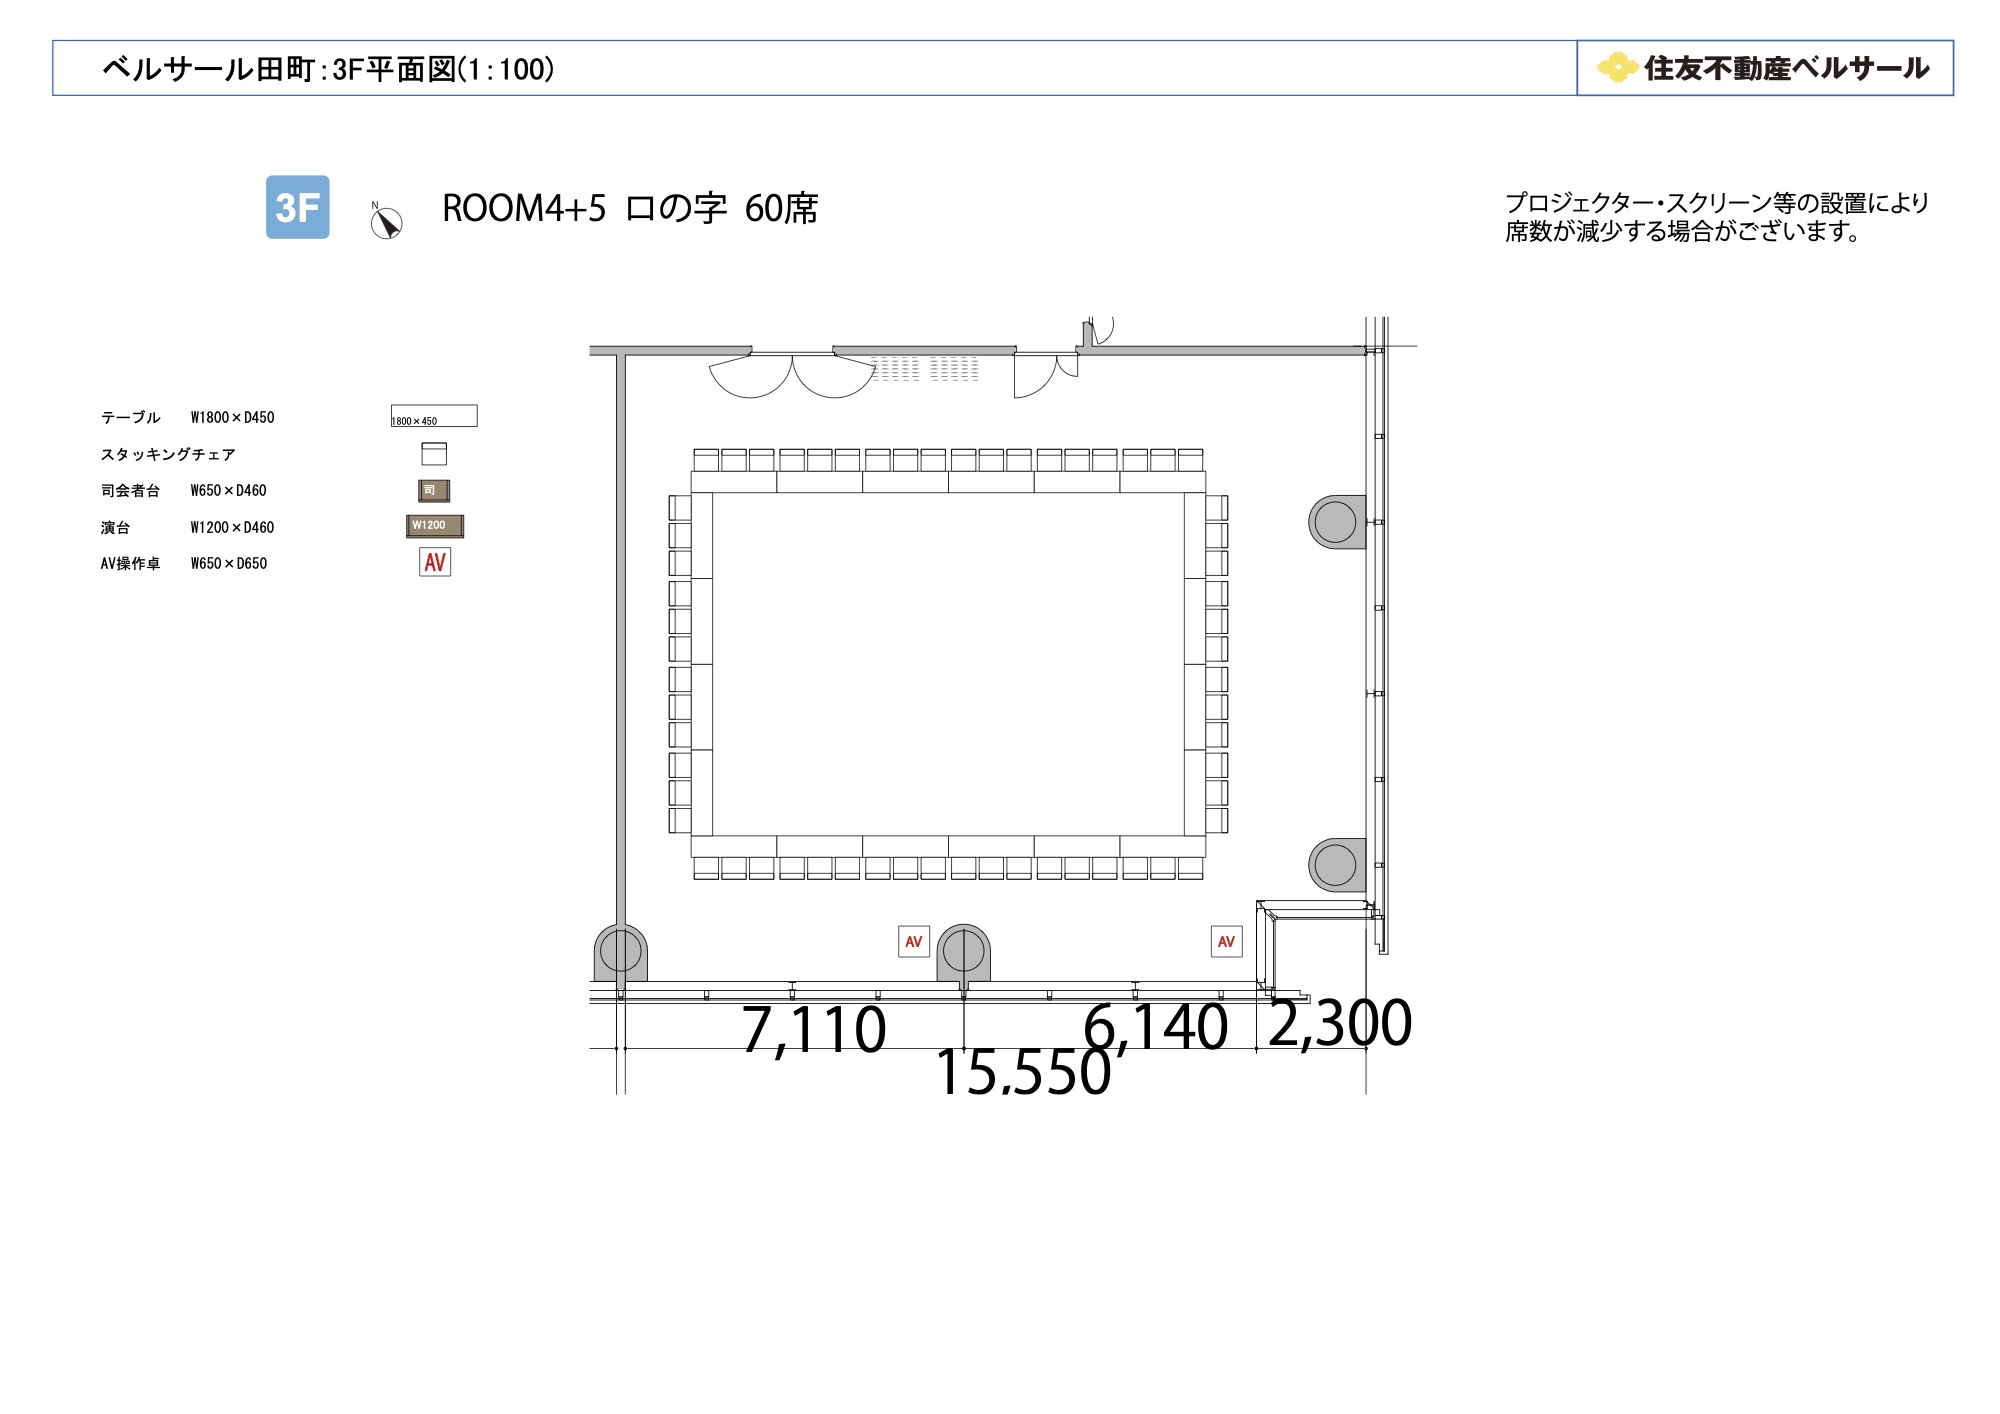Click the bottom row of tables
Viewport: 2000px width, 1414px height.
(x=948, y=846)
